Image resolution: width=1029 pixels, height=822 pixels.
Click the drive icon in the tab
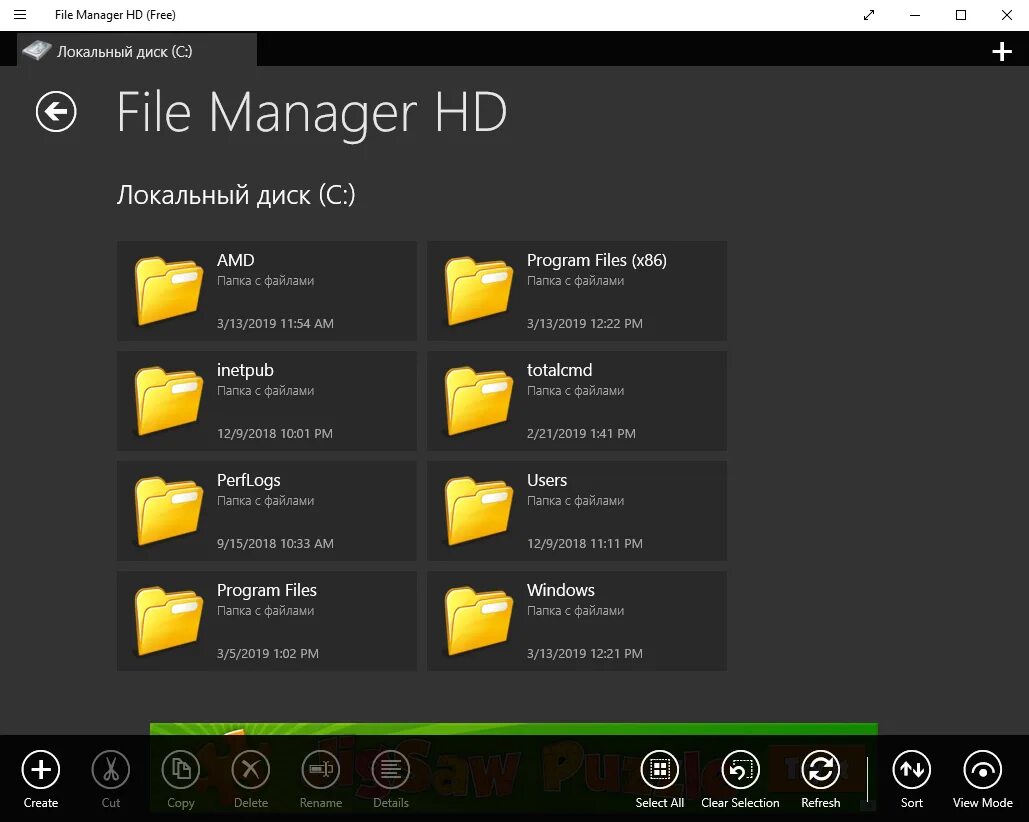37,51
